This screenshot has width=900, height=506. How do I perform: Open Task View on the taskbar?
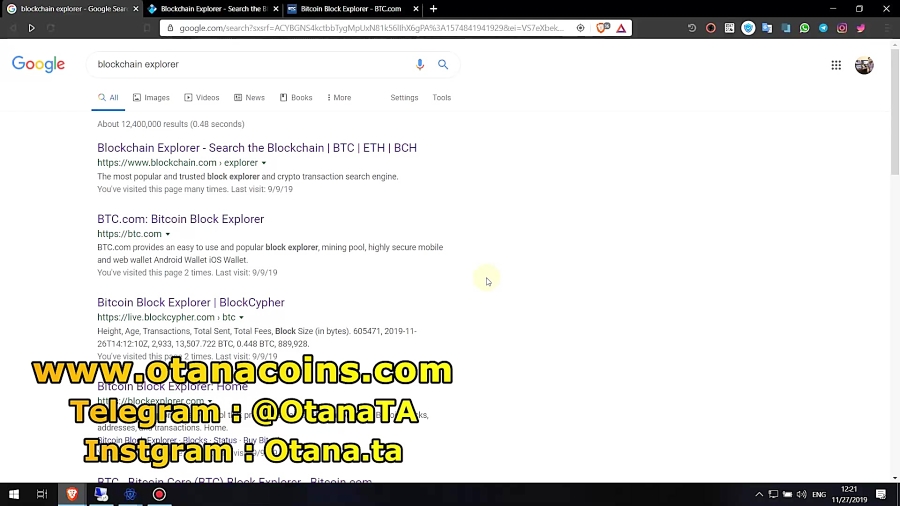[x=42, y=494]
